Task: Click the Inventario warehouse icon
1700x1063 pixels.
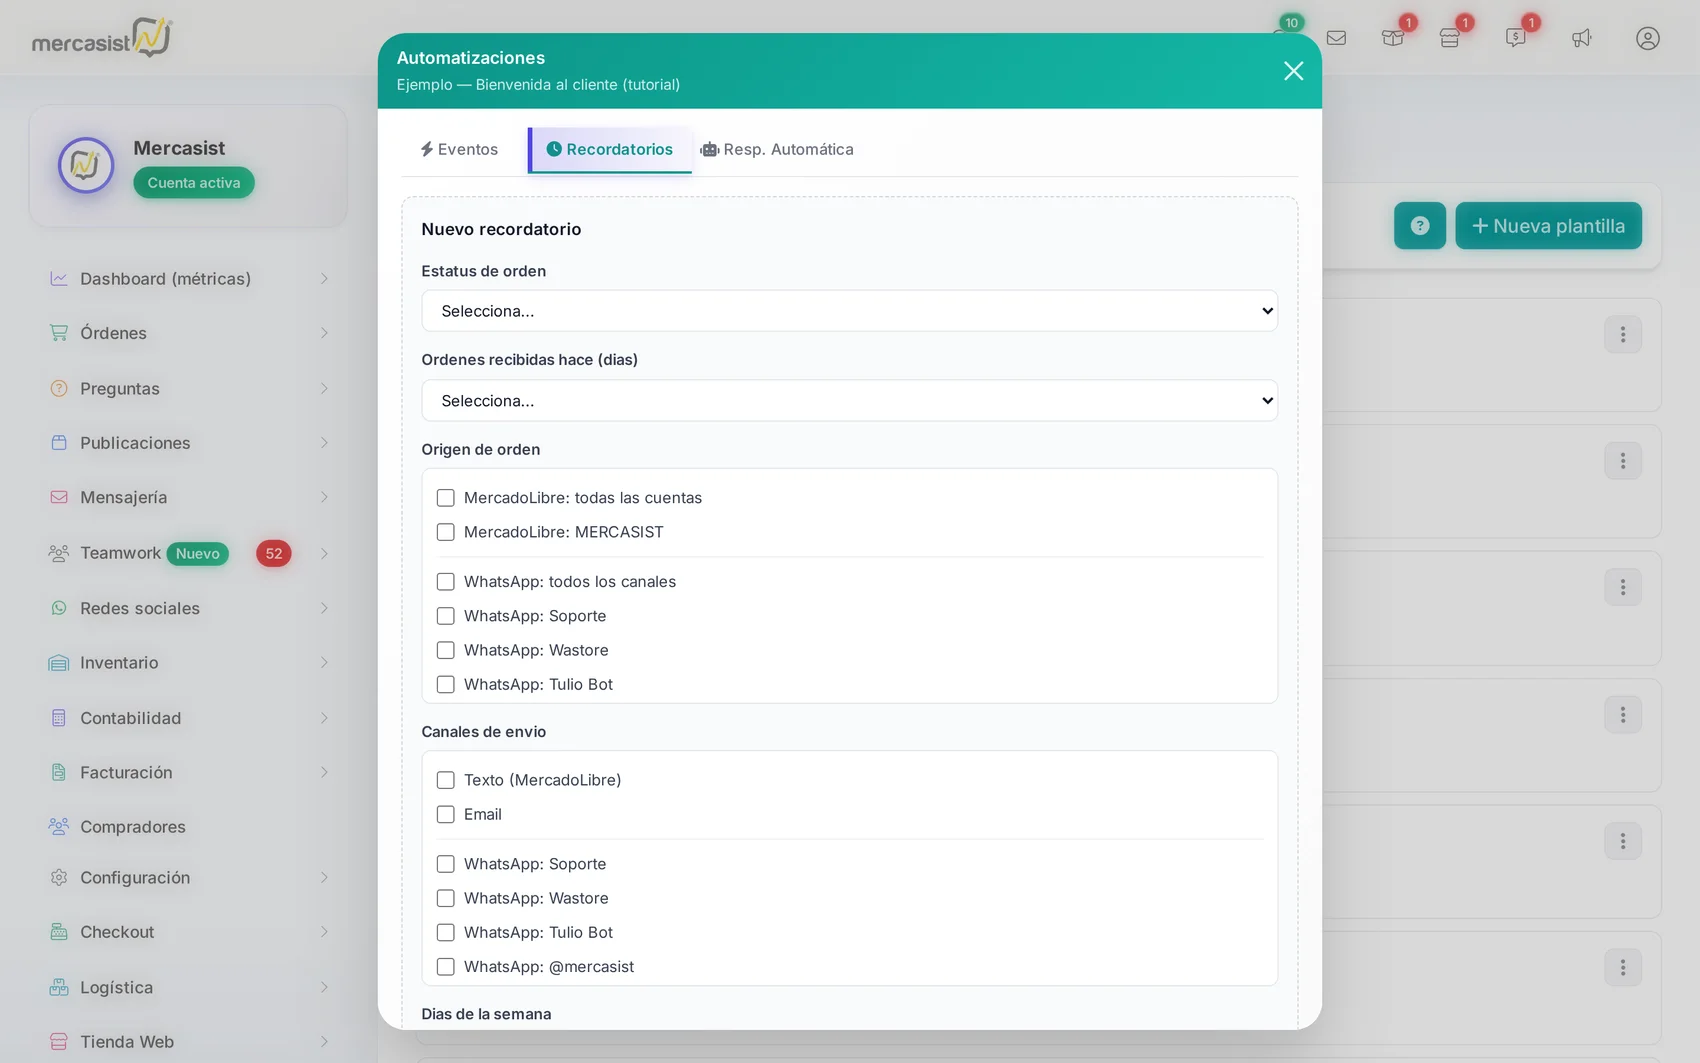Action: [59, 663]
